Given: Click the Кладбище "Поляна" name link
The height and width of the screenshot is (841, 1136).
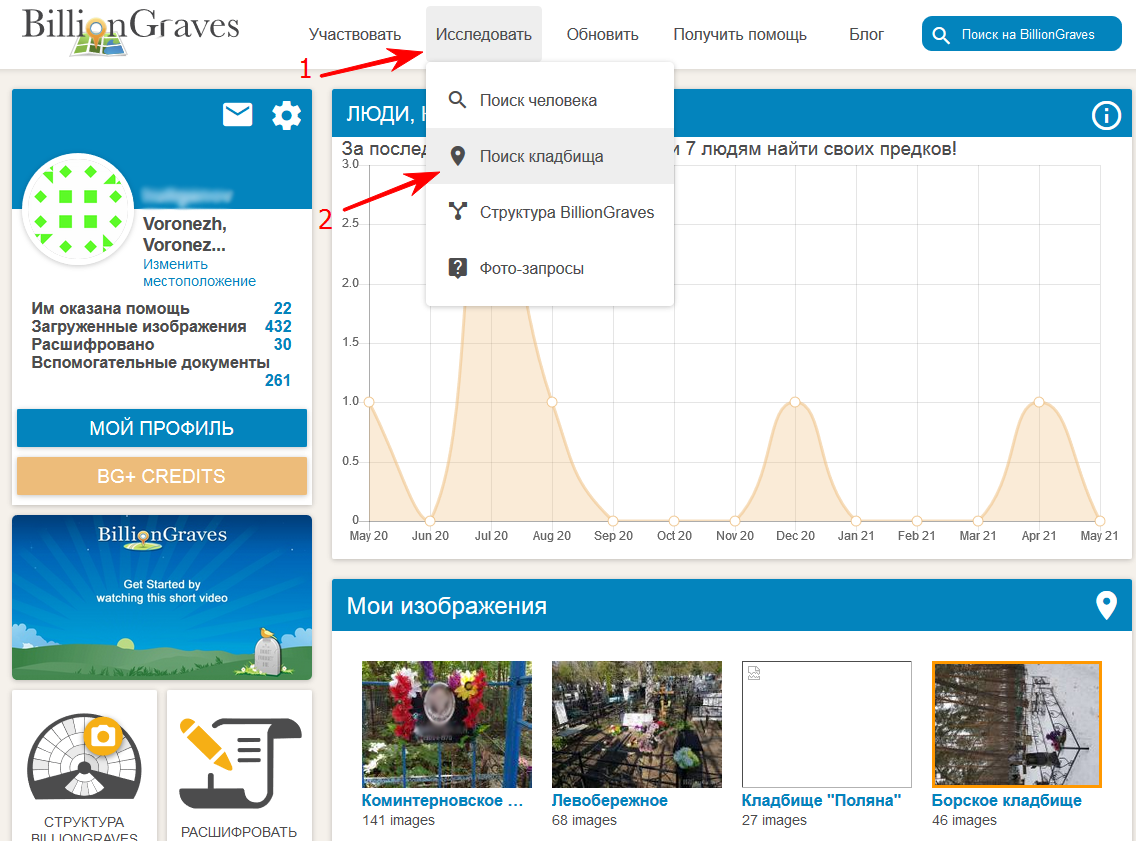Looking at the screenshot, I should pyautogui.click(x=821, y=800).
